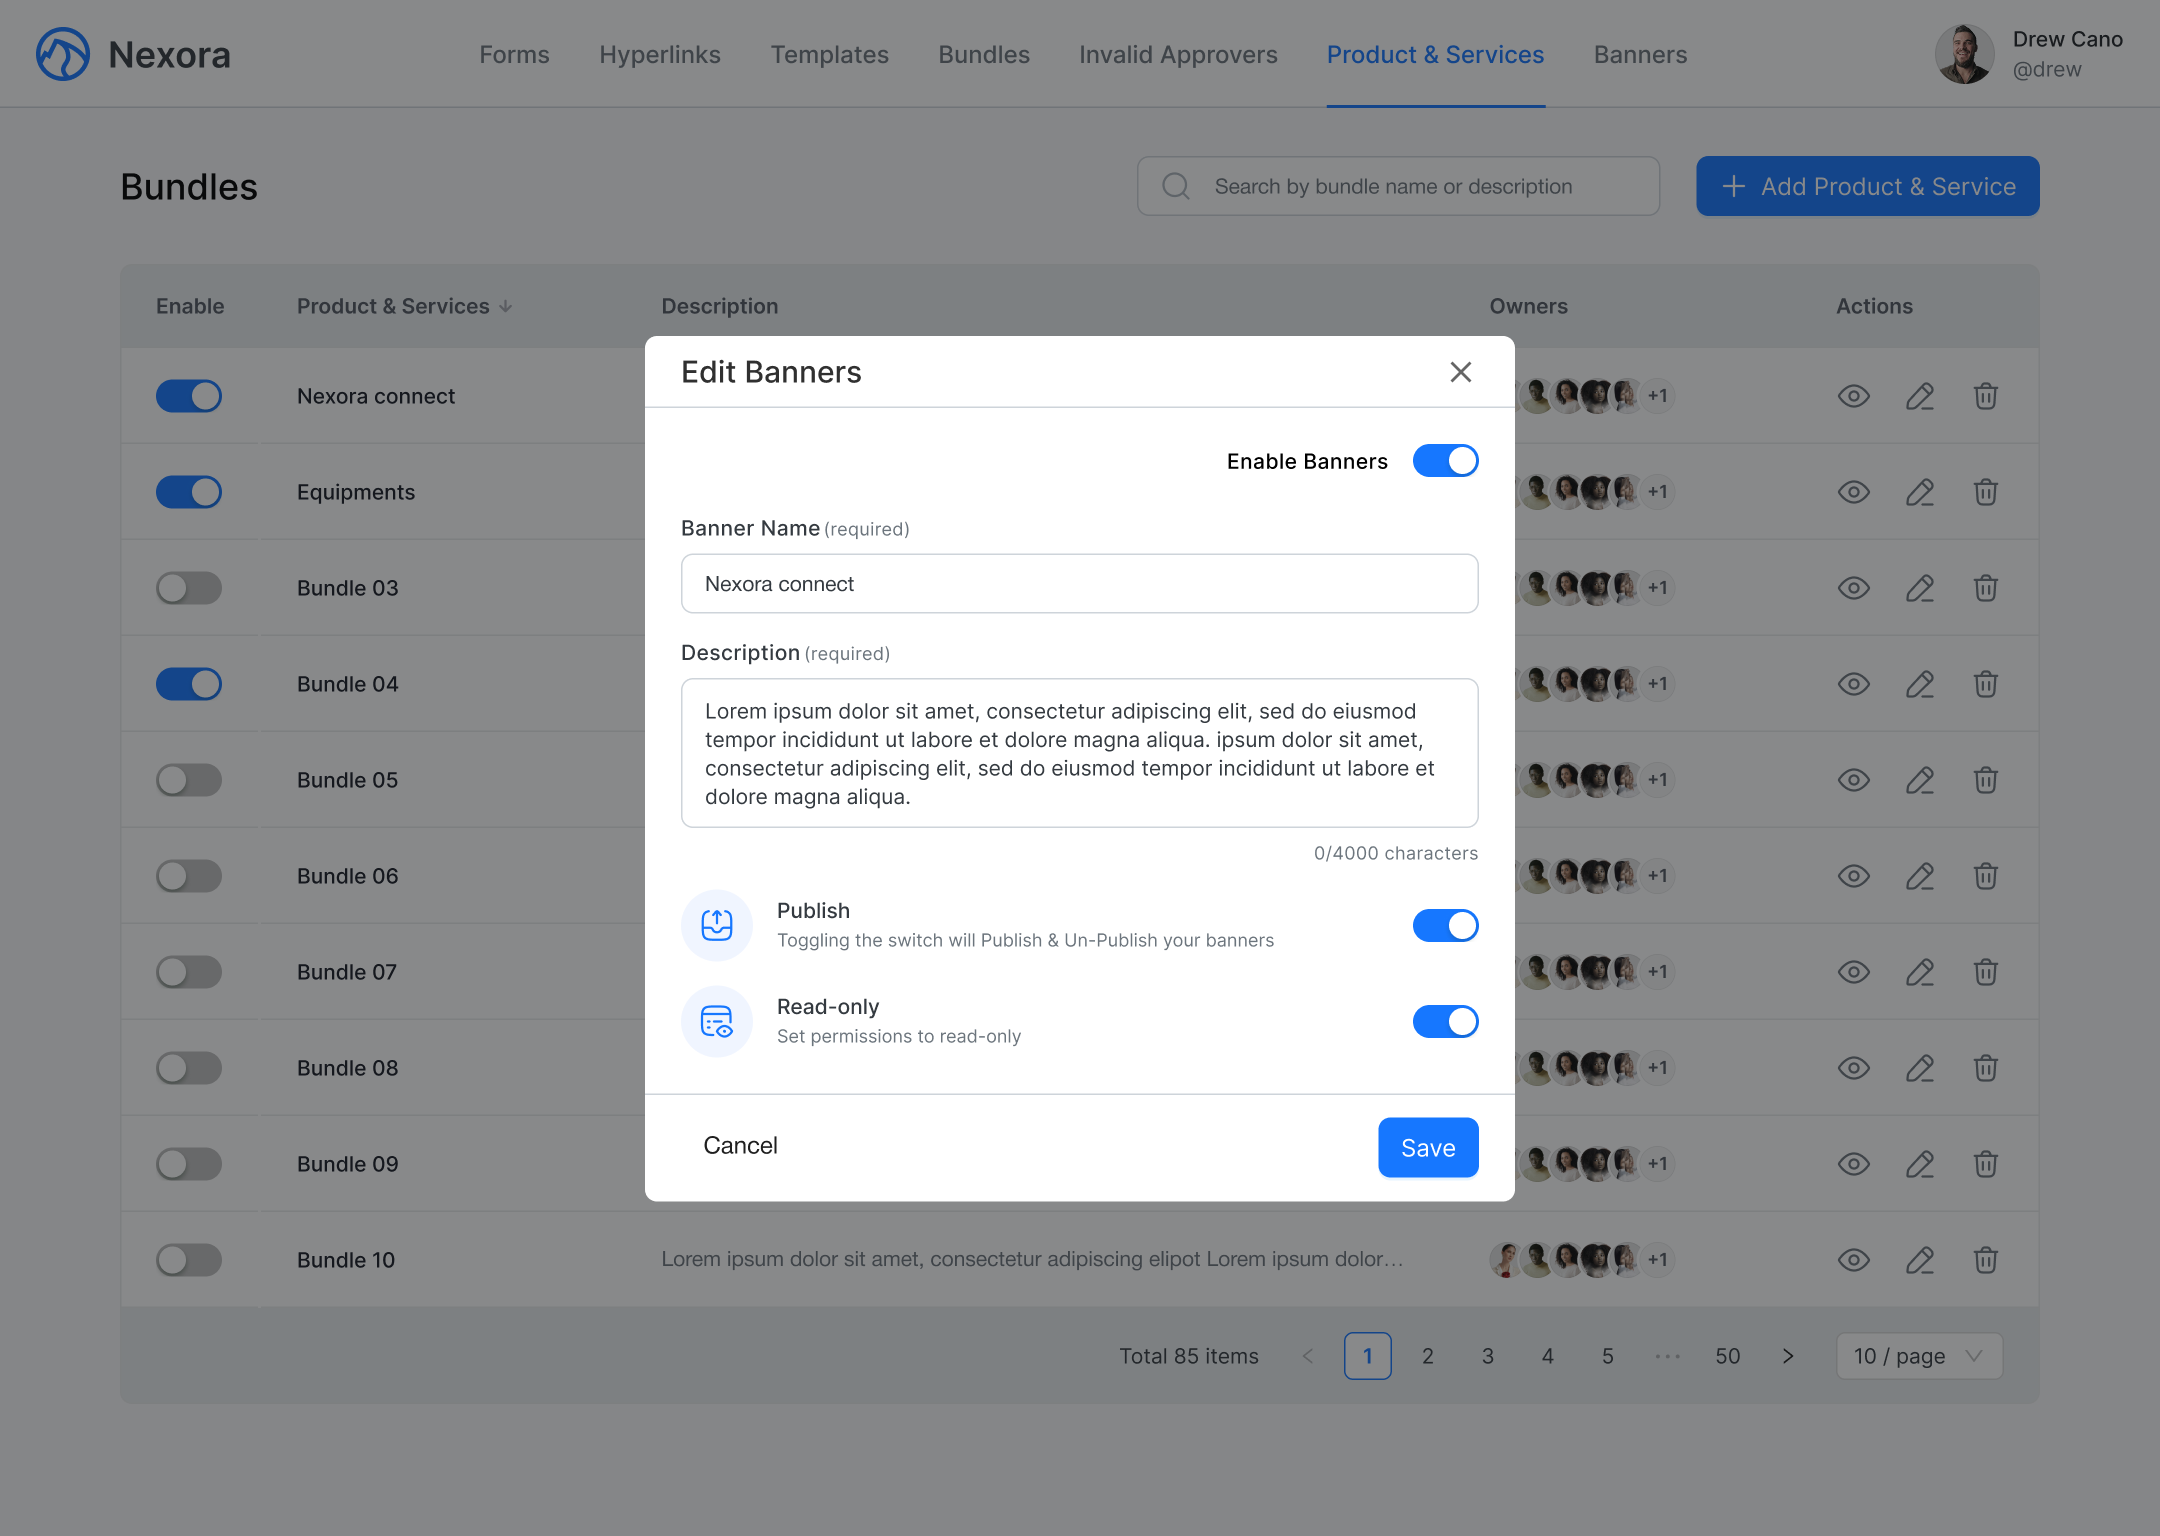Click the Save button

(1427, 1147)
